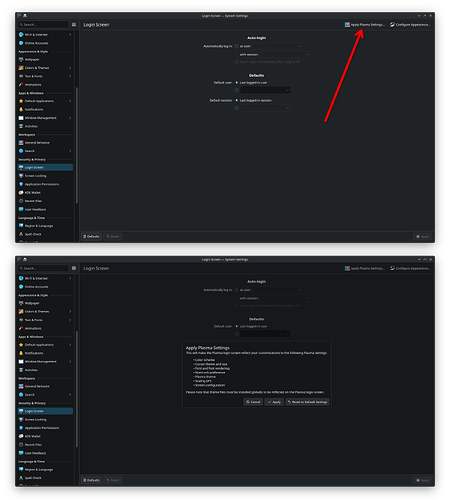This screenshot has width=450, height=500.
Task: Tick 'Log in again immediately' checkbox, top screenshot
Action: pos(236,62)
